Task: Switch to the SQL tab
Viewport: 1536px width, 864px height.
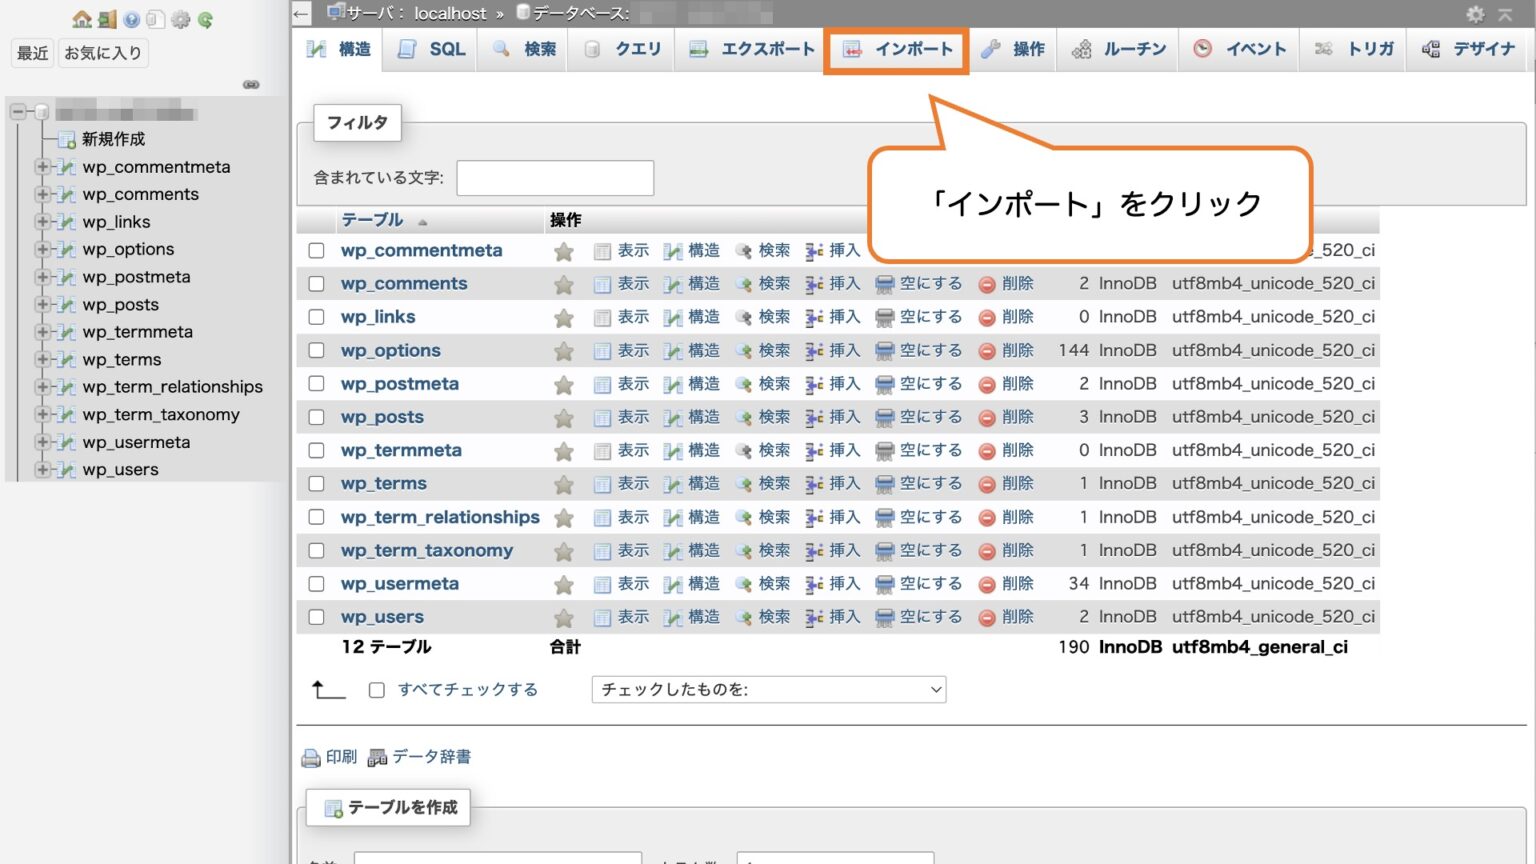Action: (x=430, y=48)
